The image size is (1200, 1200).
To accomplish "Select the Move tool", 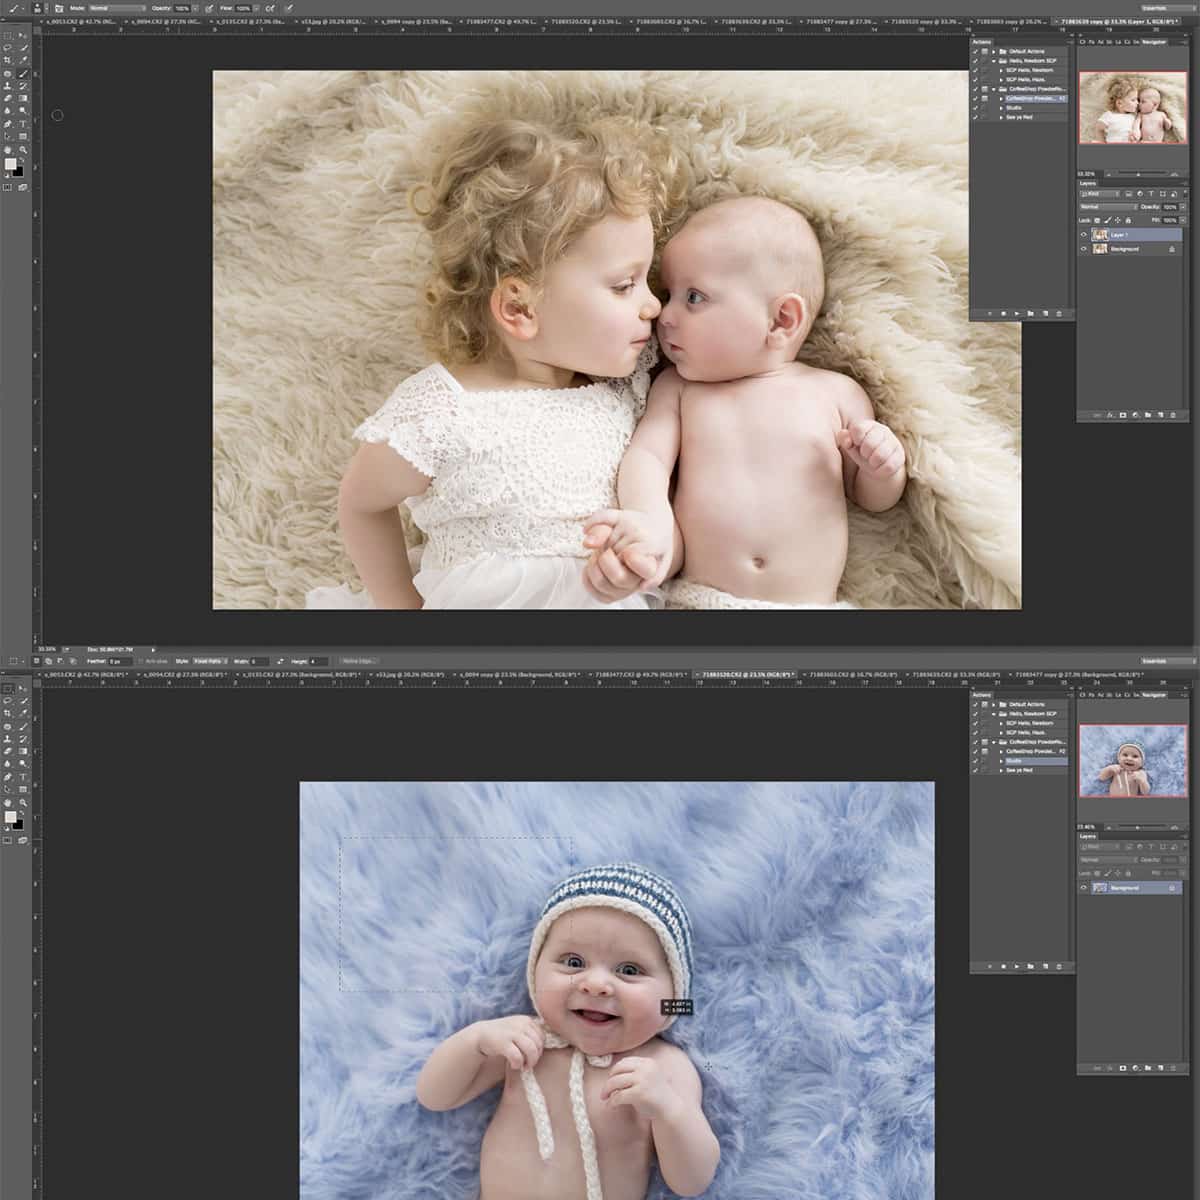I will click(22, 36).
